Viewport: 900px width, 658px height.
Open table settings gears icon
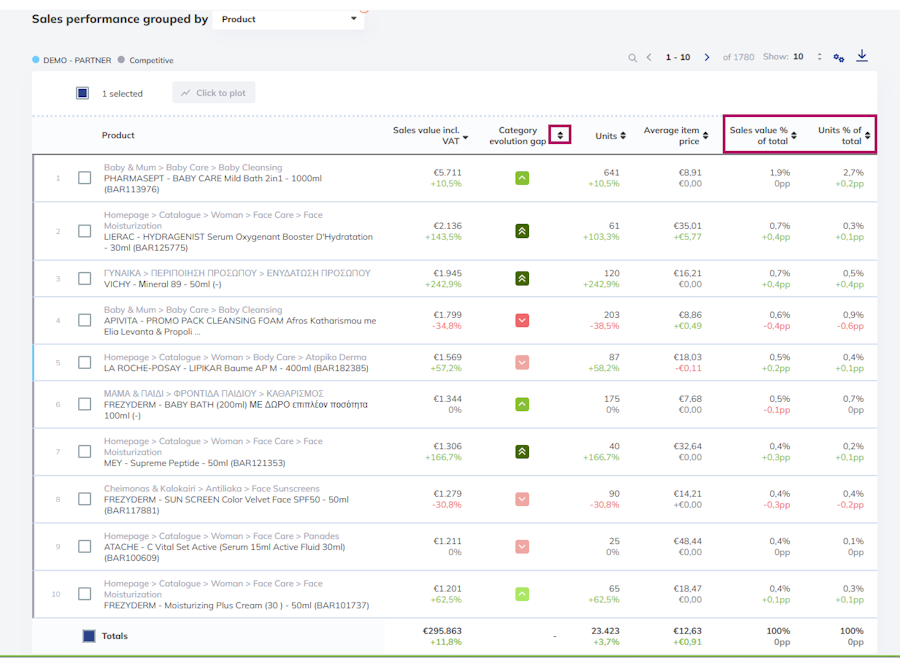pyautogui.click(x=839, y=57)
